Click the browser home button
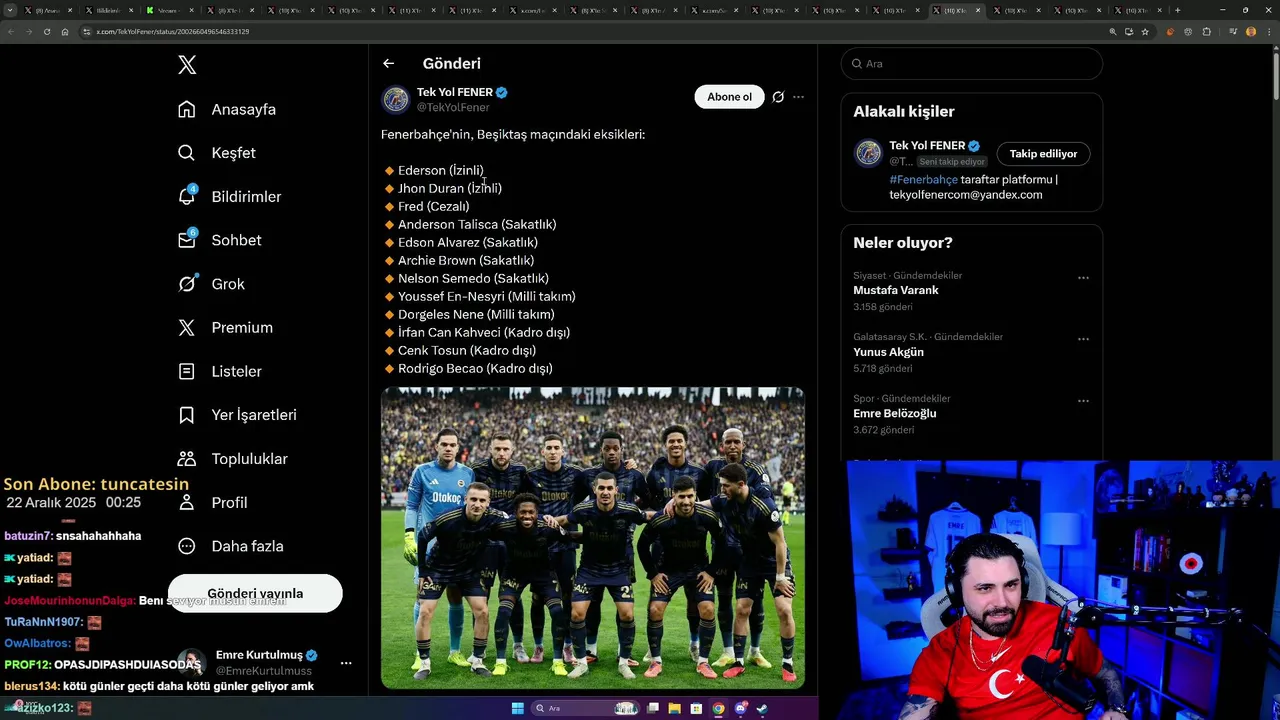Image resolution: width=1280 pixels, height=720 pixels. click(x=65, y=31)
